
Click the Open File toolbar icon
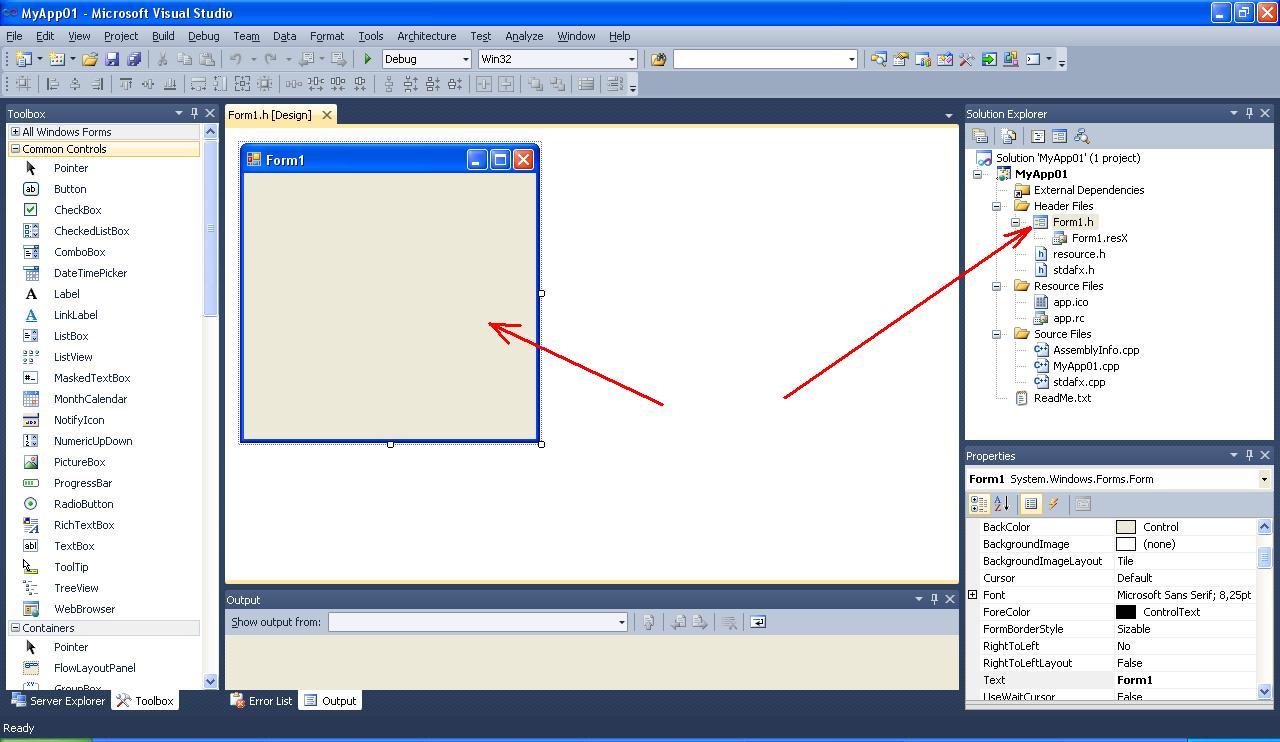(90, 59)
